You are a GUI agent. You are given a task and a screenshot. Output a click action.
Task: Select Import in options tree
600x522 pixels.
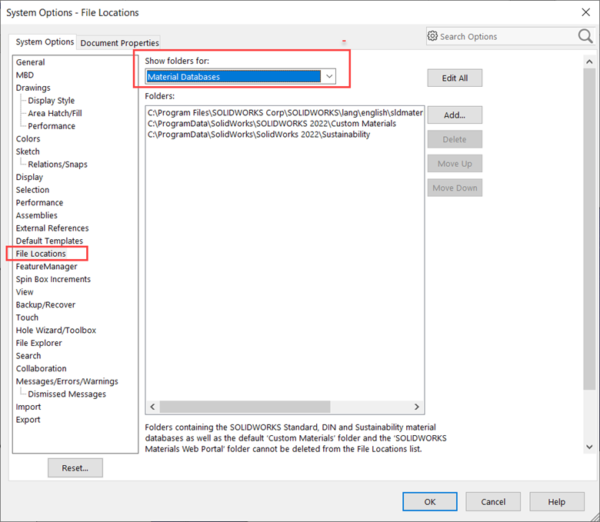click(x=28, y=407)
